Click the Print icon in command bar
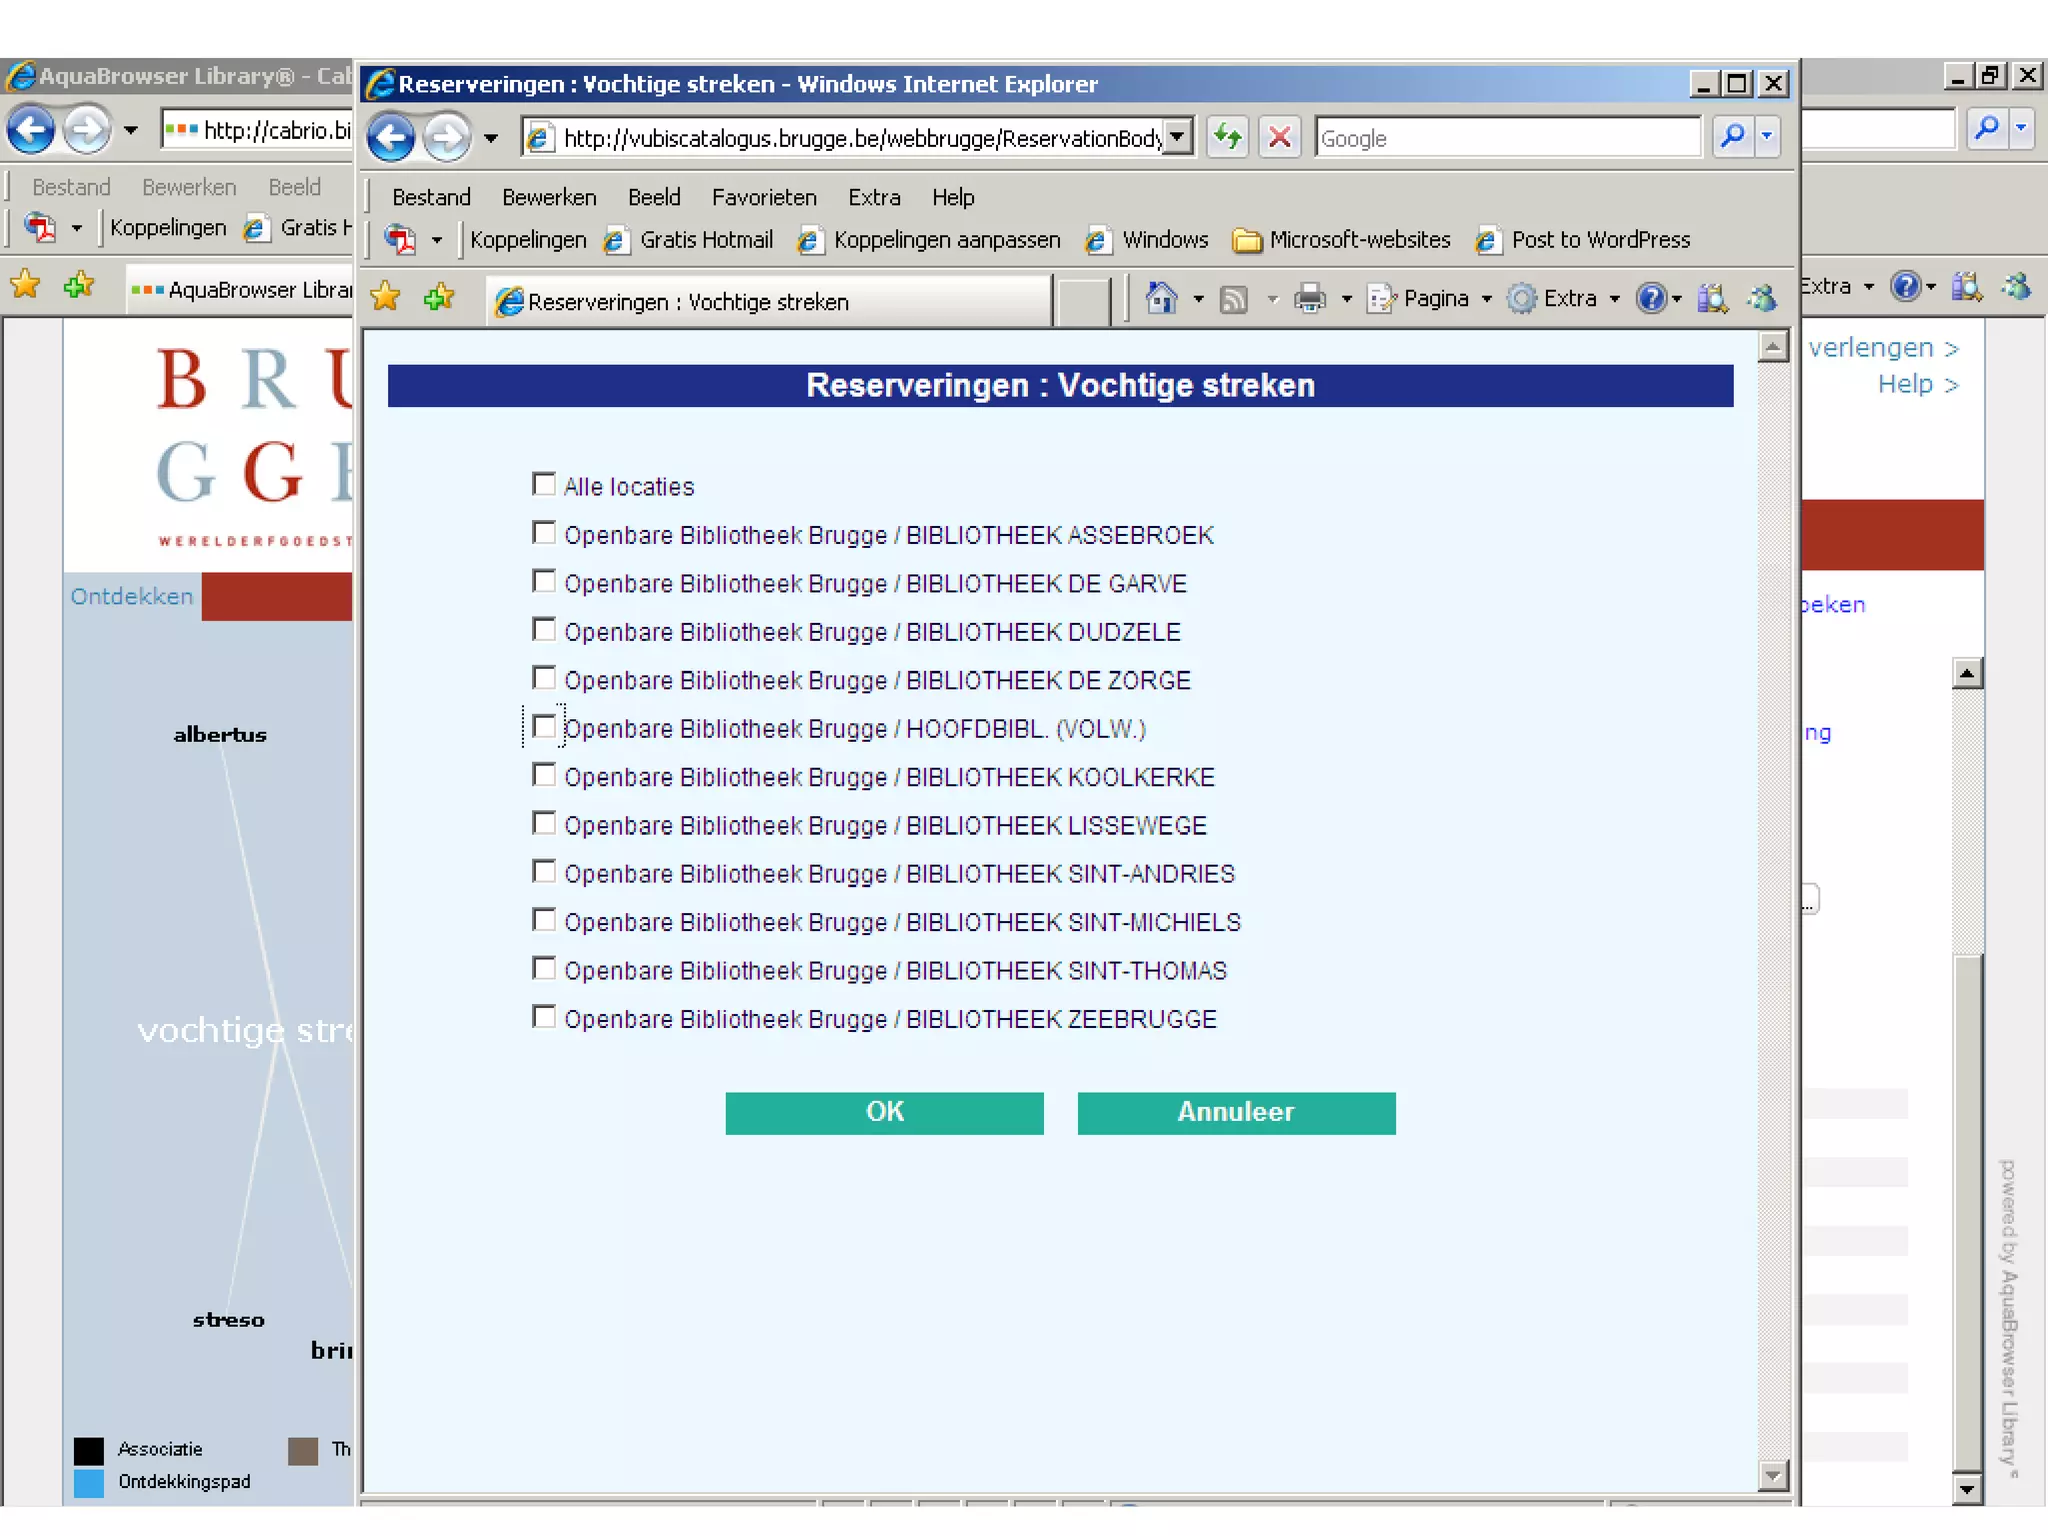This screenshot has height=1536, width=2048. [1309, 298]
